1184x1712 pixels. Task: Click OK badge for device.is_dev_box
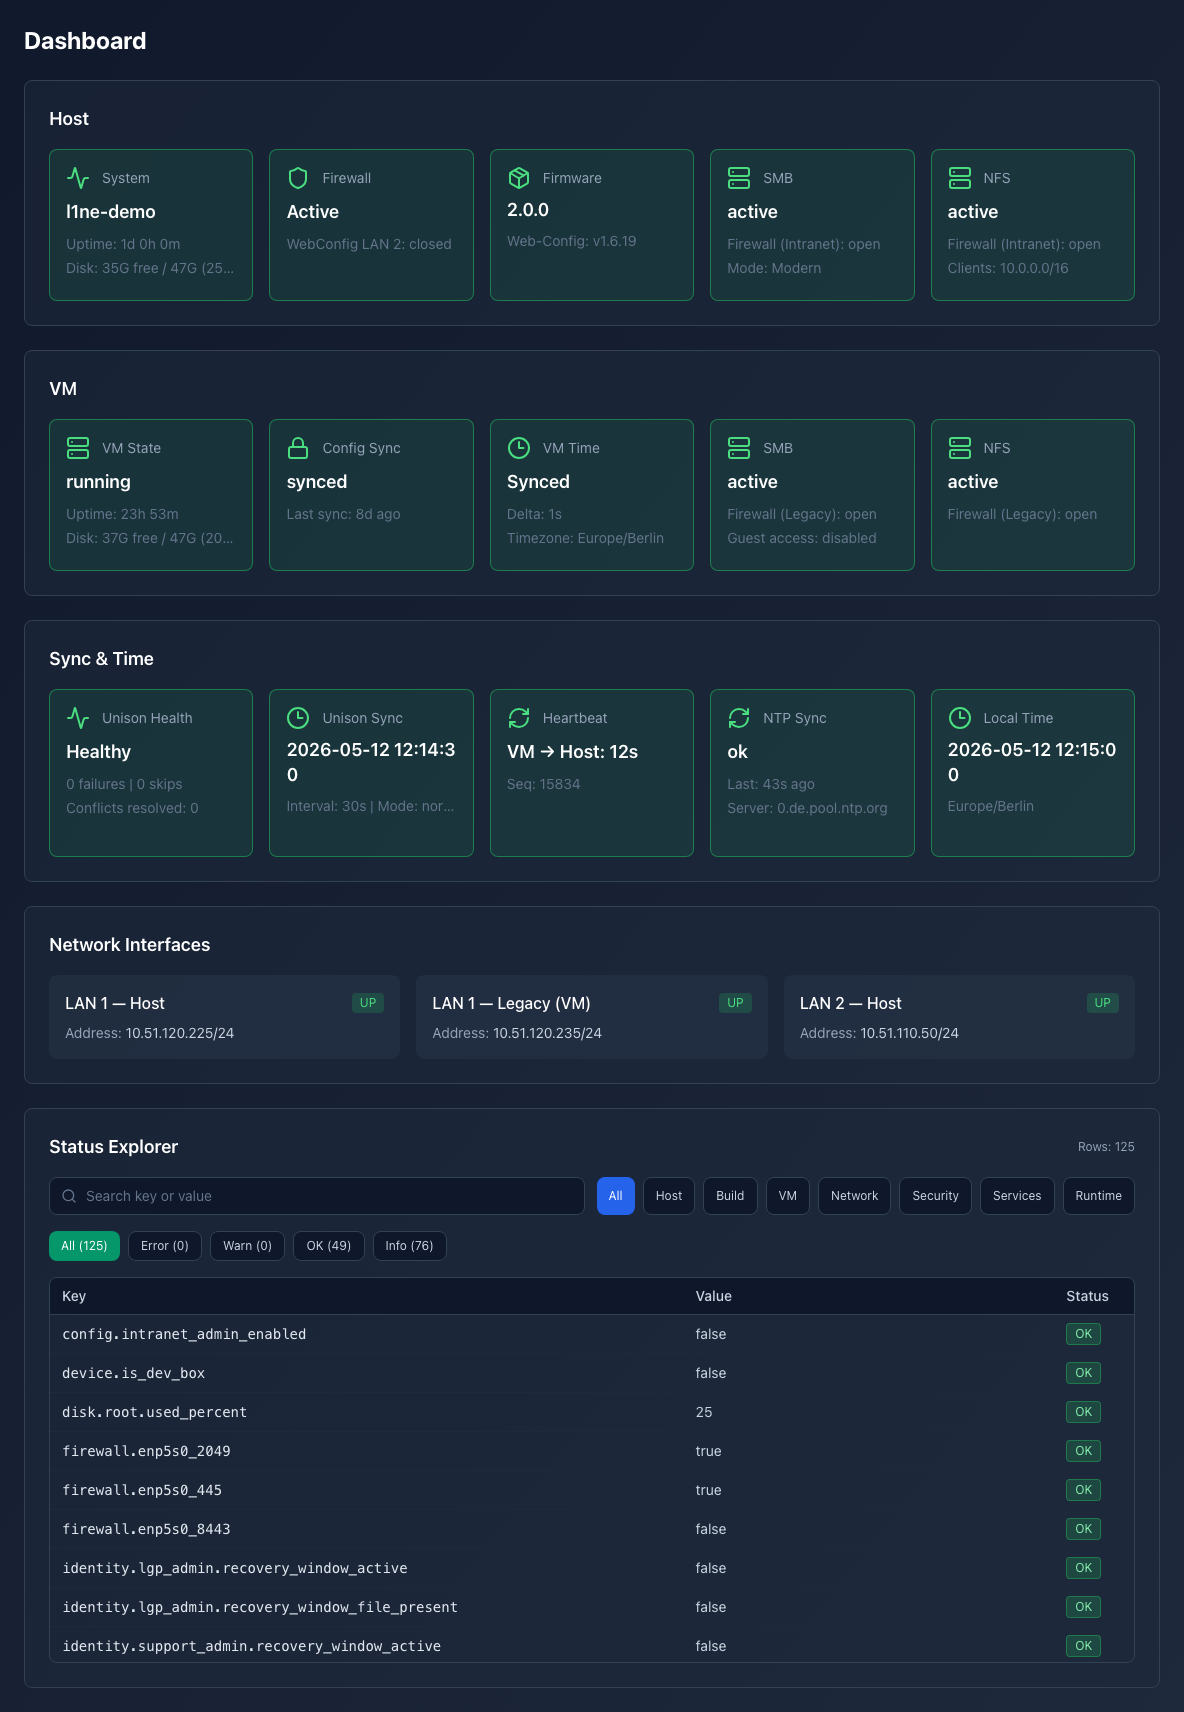[1083, 1373]
